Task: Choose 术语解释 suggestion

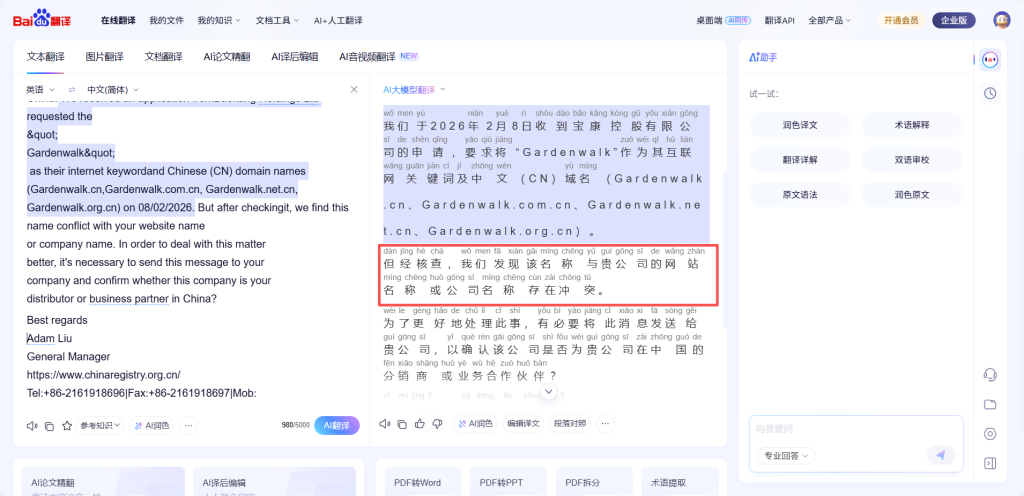Action: coord(912,125)
